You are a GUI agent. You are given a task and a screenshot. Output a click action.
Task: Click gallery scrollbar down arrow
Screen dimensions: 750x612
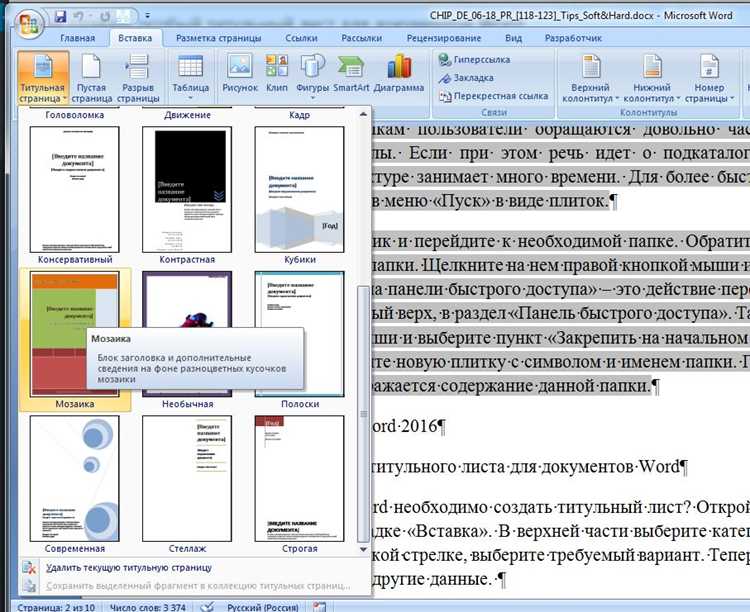(x=363, y=549)
